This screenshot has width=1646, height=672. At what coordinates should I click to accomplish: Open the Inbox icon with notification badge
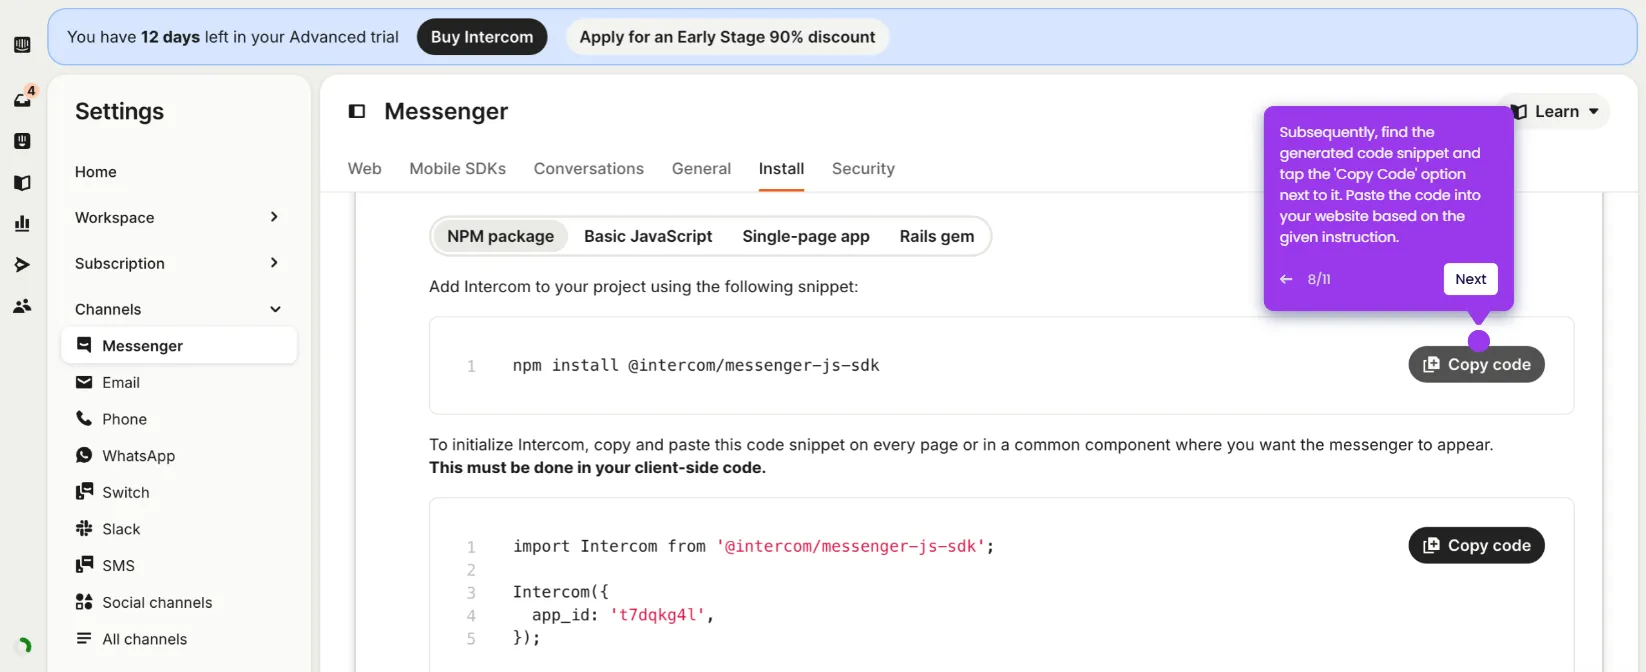(x=22, y=98)
